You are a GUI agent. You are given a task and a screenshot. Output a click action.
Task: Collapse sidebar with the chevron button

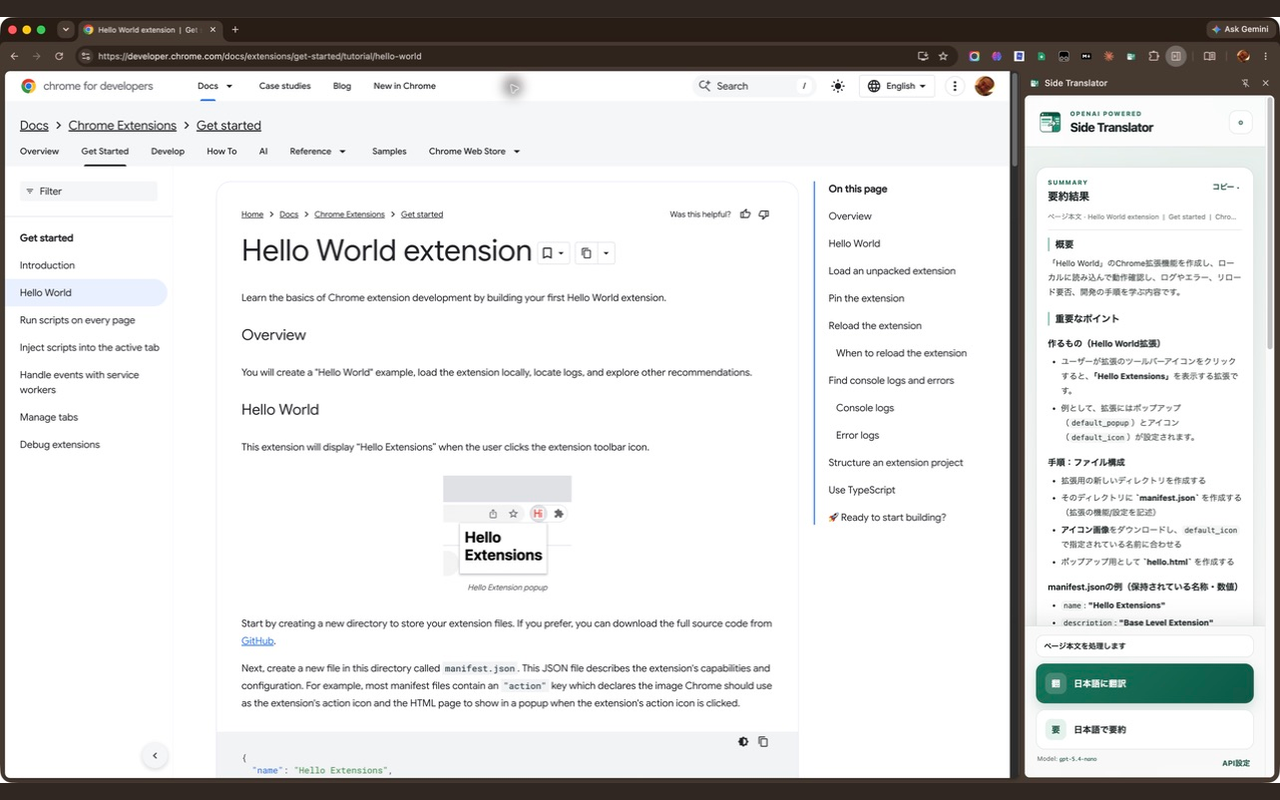point(154,756)
